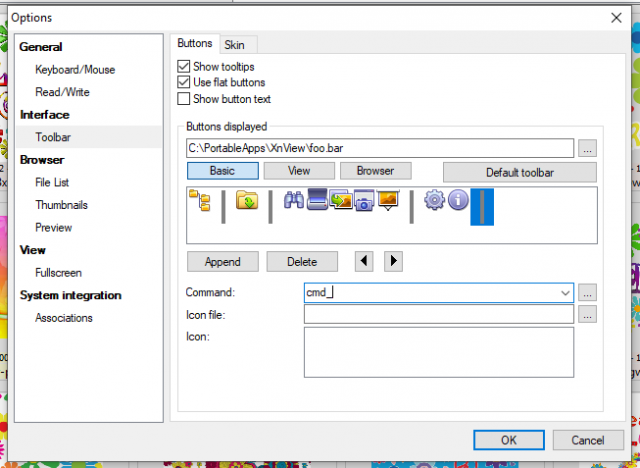Select View category in sidebar
Screen dimensions: 640x468
click(x=33, y=250)
